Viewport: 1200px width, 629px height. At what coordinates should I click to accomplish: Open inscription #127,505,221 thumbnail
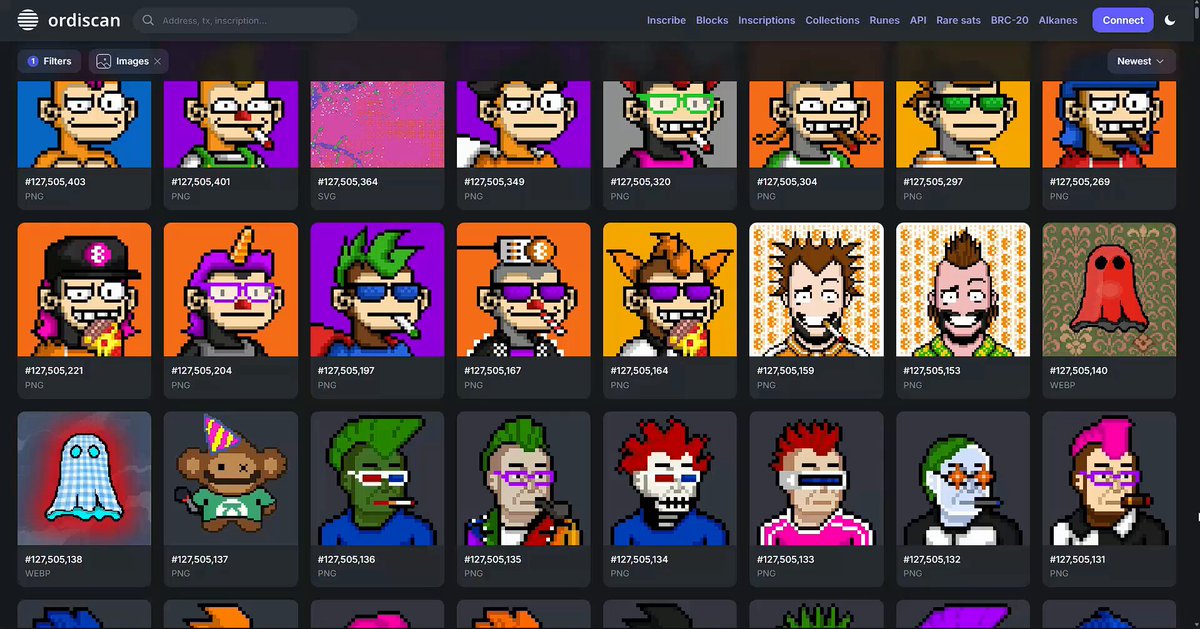[85, 289]
